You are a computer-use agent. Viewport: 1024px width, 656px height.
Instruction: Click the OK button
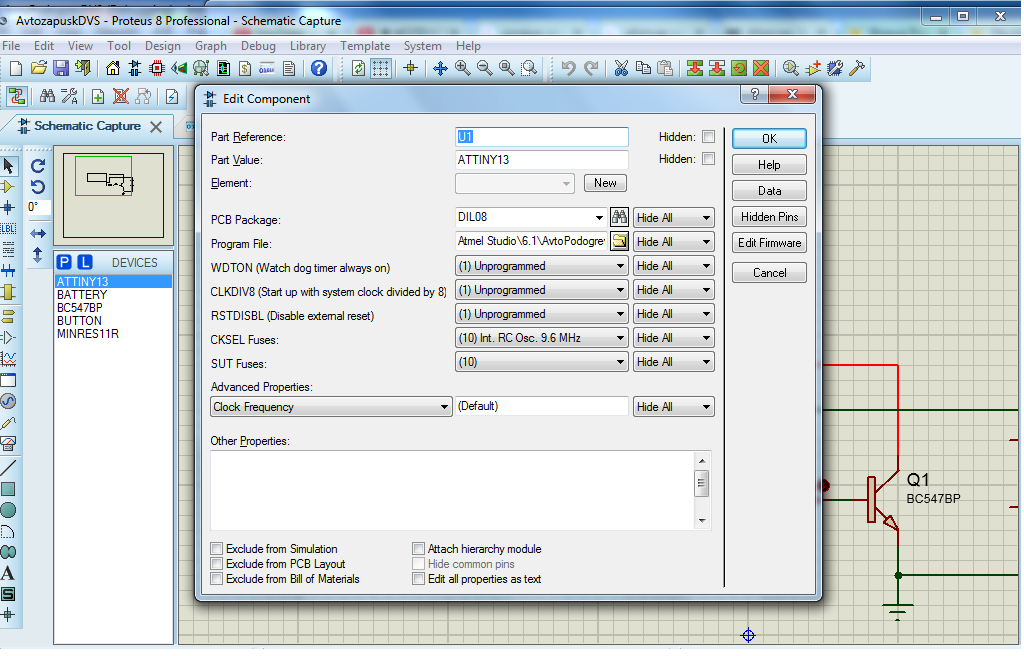click(x=769, y=139)
